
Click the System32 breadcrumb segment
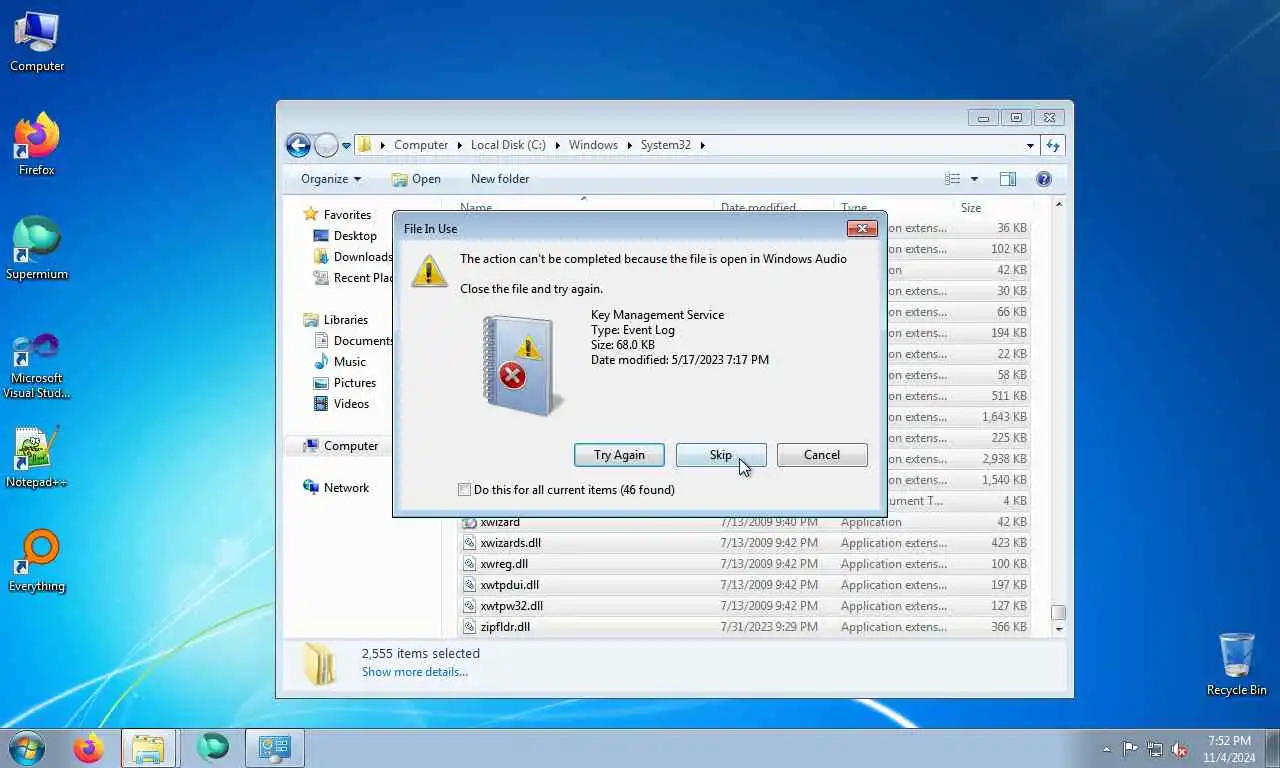coord(666,145)
